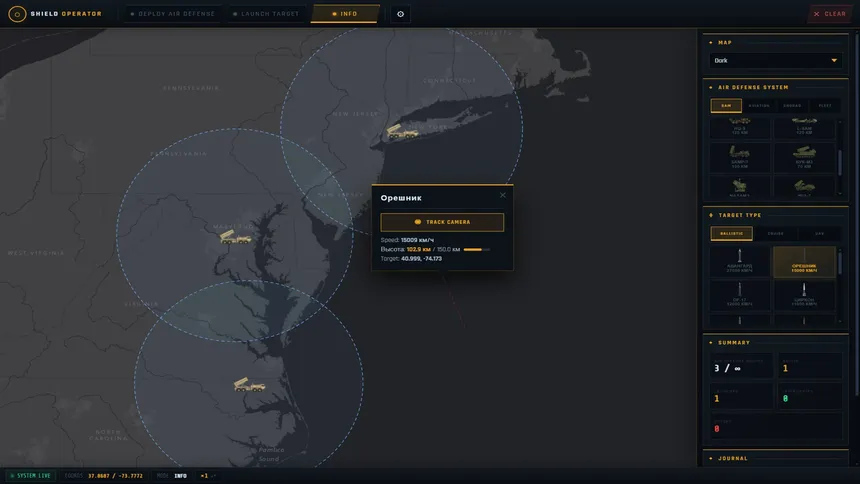The image size is (860, 484).
Task: Pick the Buk-M3 launcher card
Action: point(804,156)
